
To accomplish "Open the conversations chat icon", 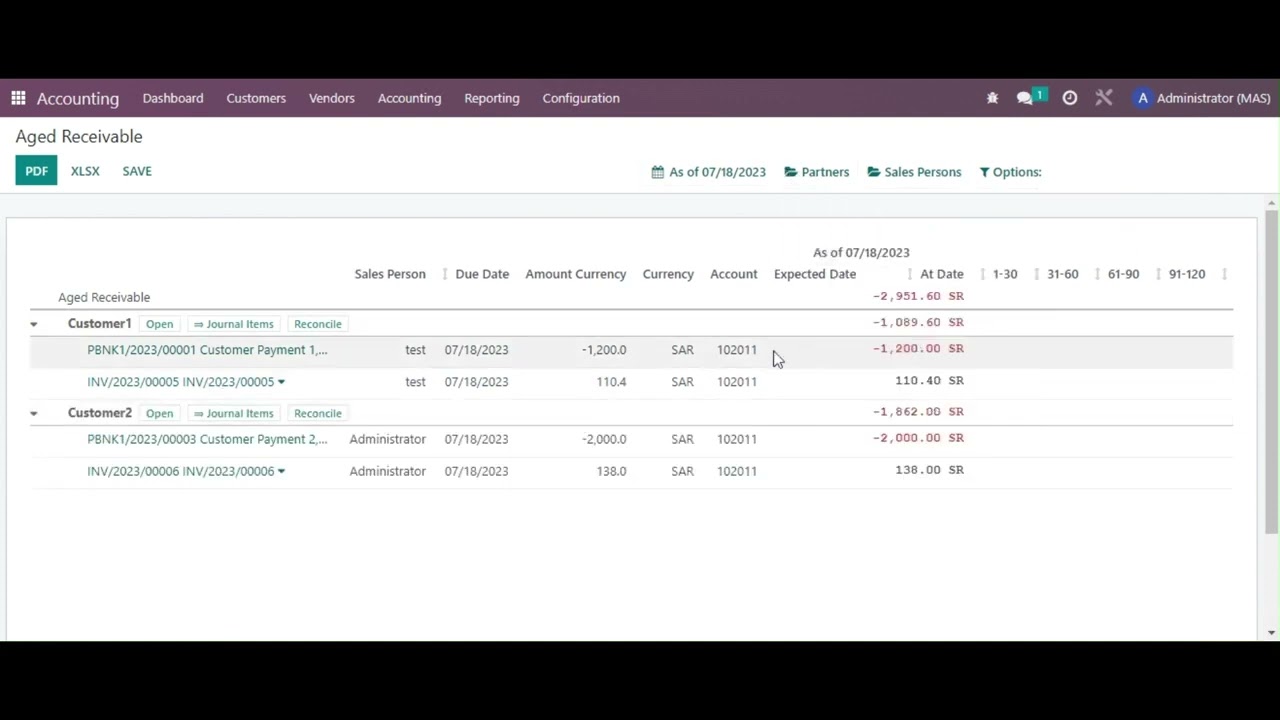I will click(x=1025, y=98).
